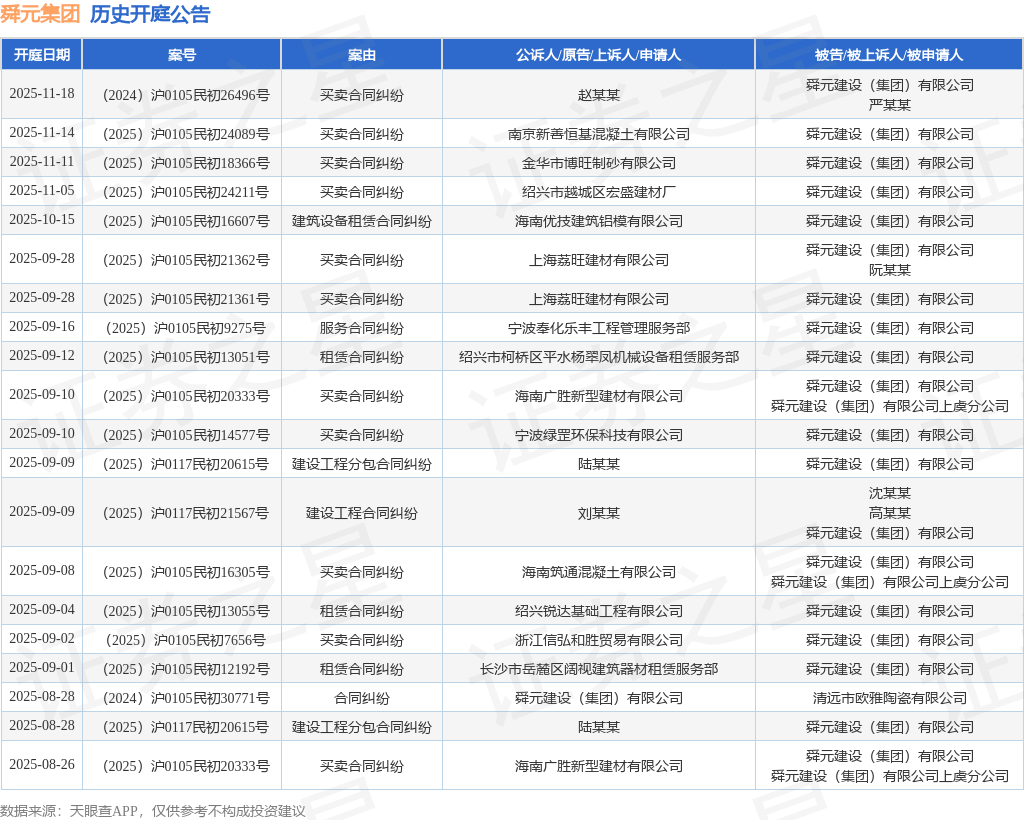Click case number 沪0105民初16305号
The image size is (1024, 820).
click(x=210, y=573)
